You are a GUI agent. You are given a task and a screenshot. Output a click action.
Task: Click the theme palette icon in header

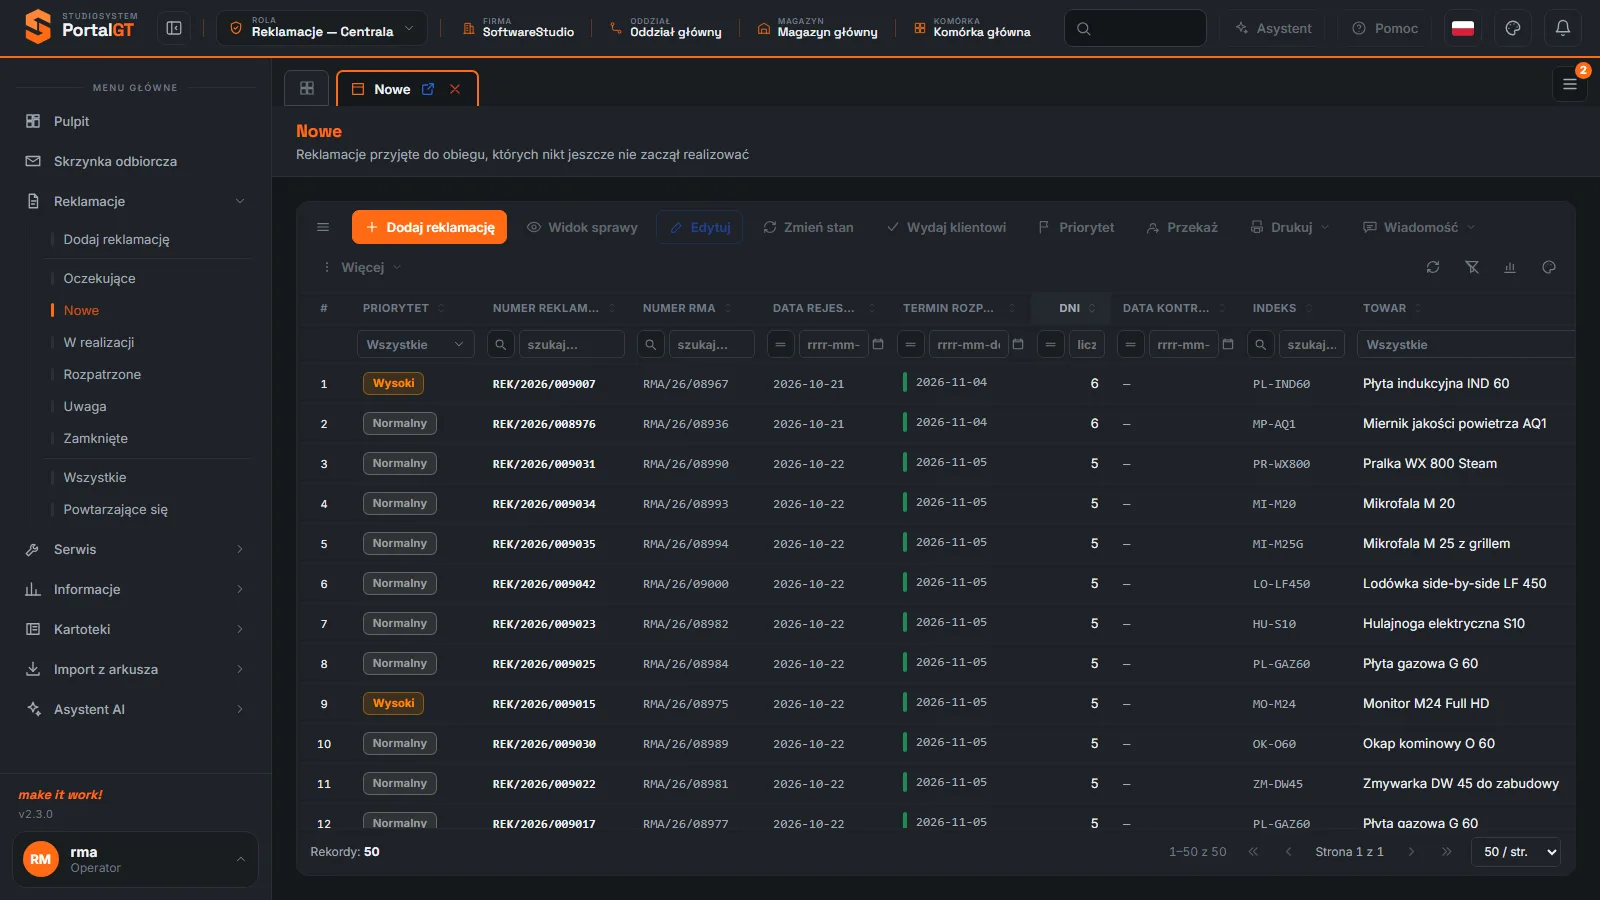pyautogui.click(x=1513, y=28)
